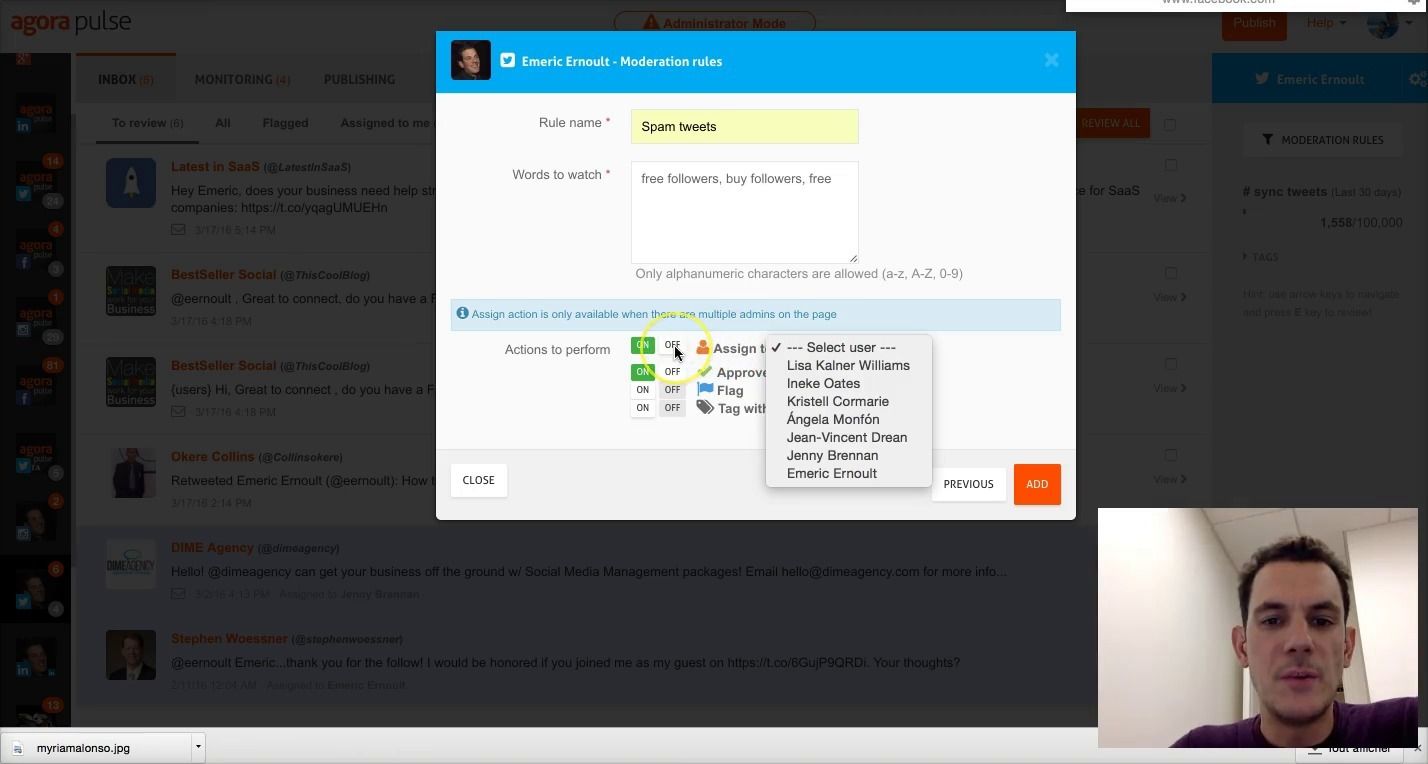
Task: Click into the Rule name field
Action: 744,127
